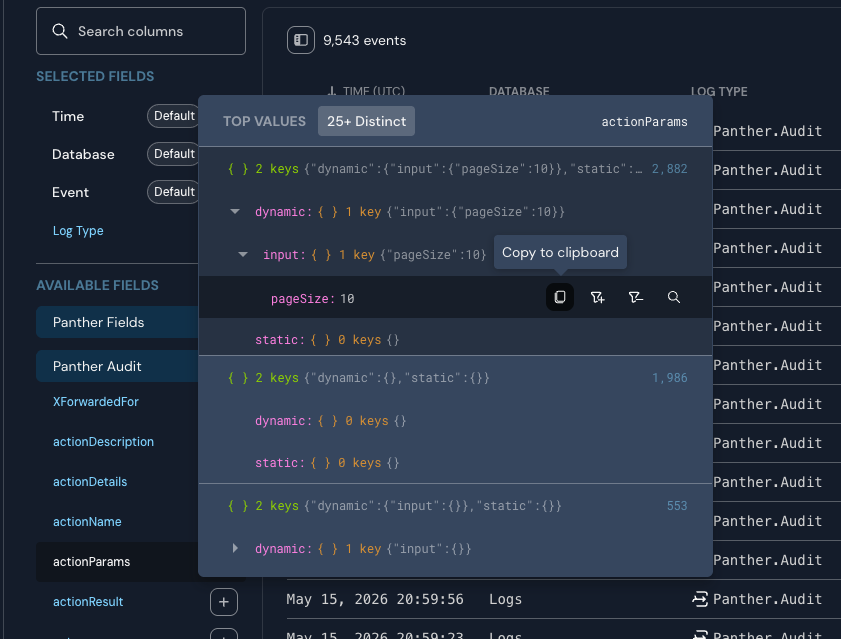The height and width of the screenshot is (639, 841).
Task: Collapse the input key node
Action: coord(243,254)
